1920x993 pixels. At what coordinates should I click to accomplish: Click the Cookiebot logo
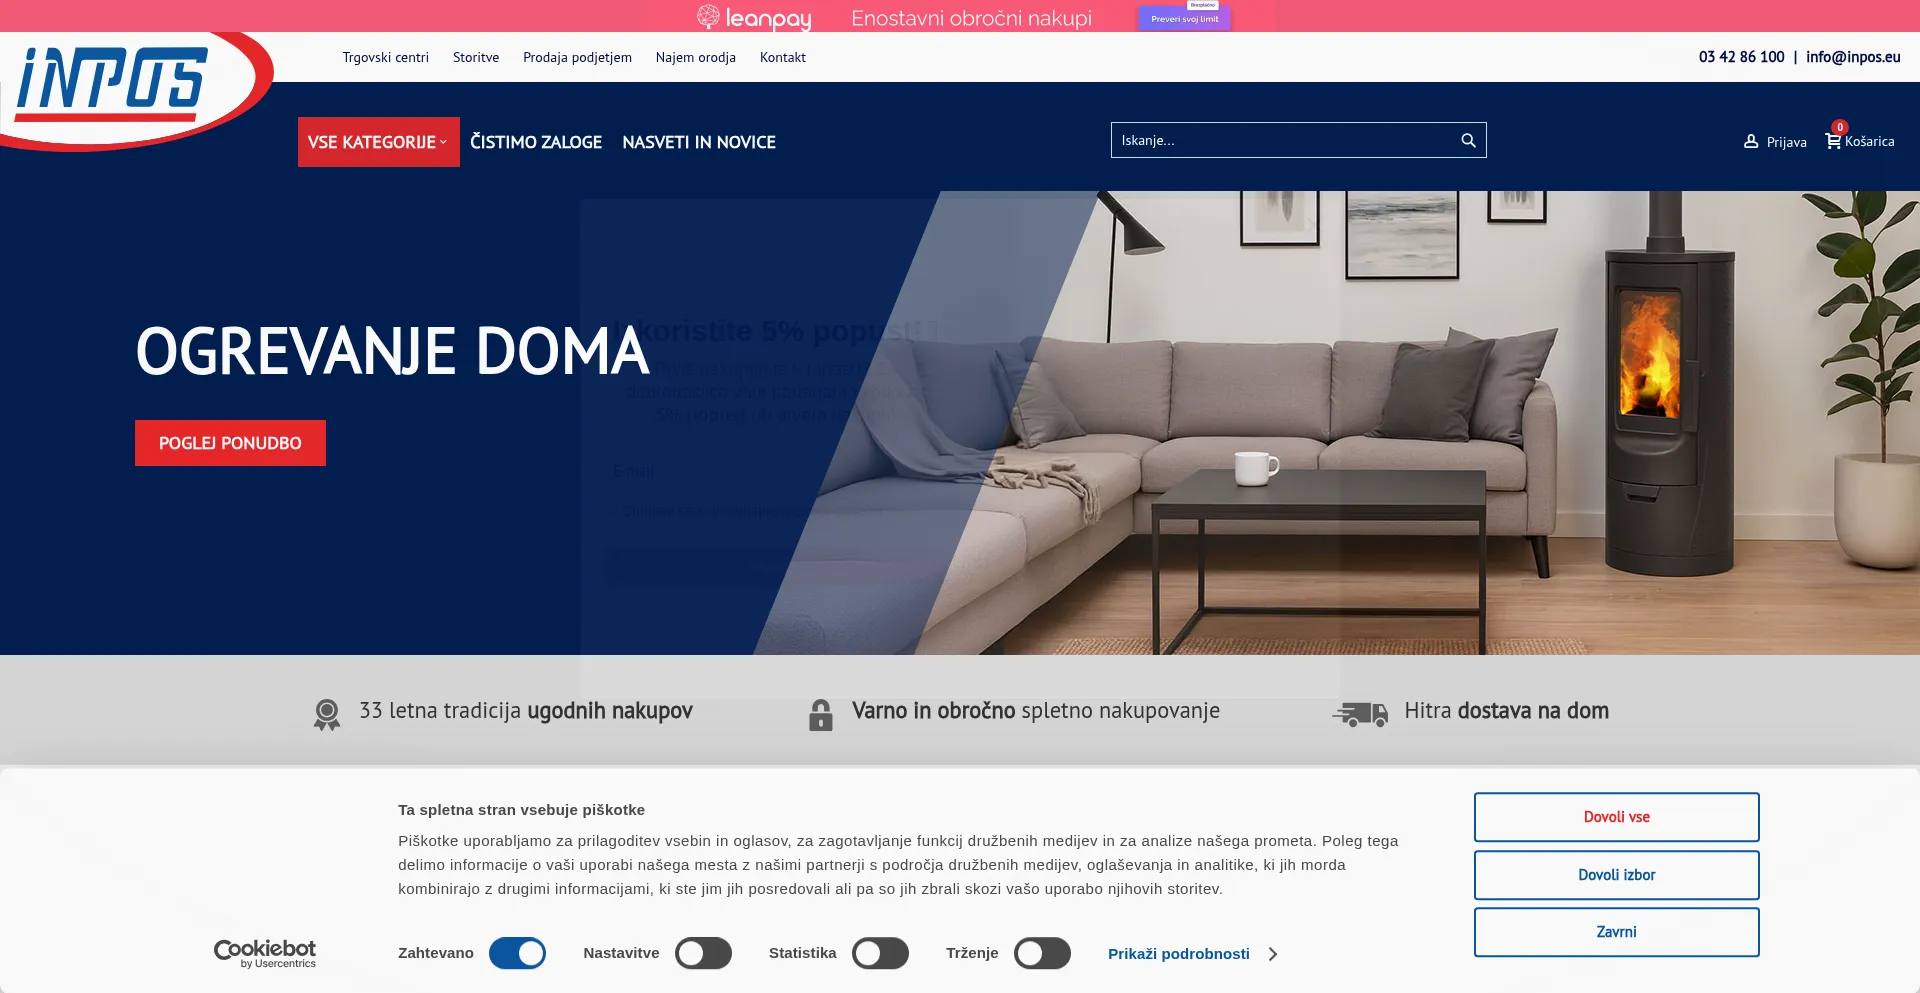[x=265, y=953]
